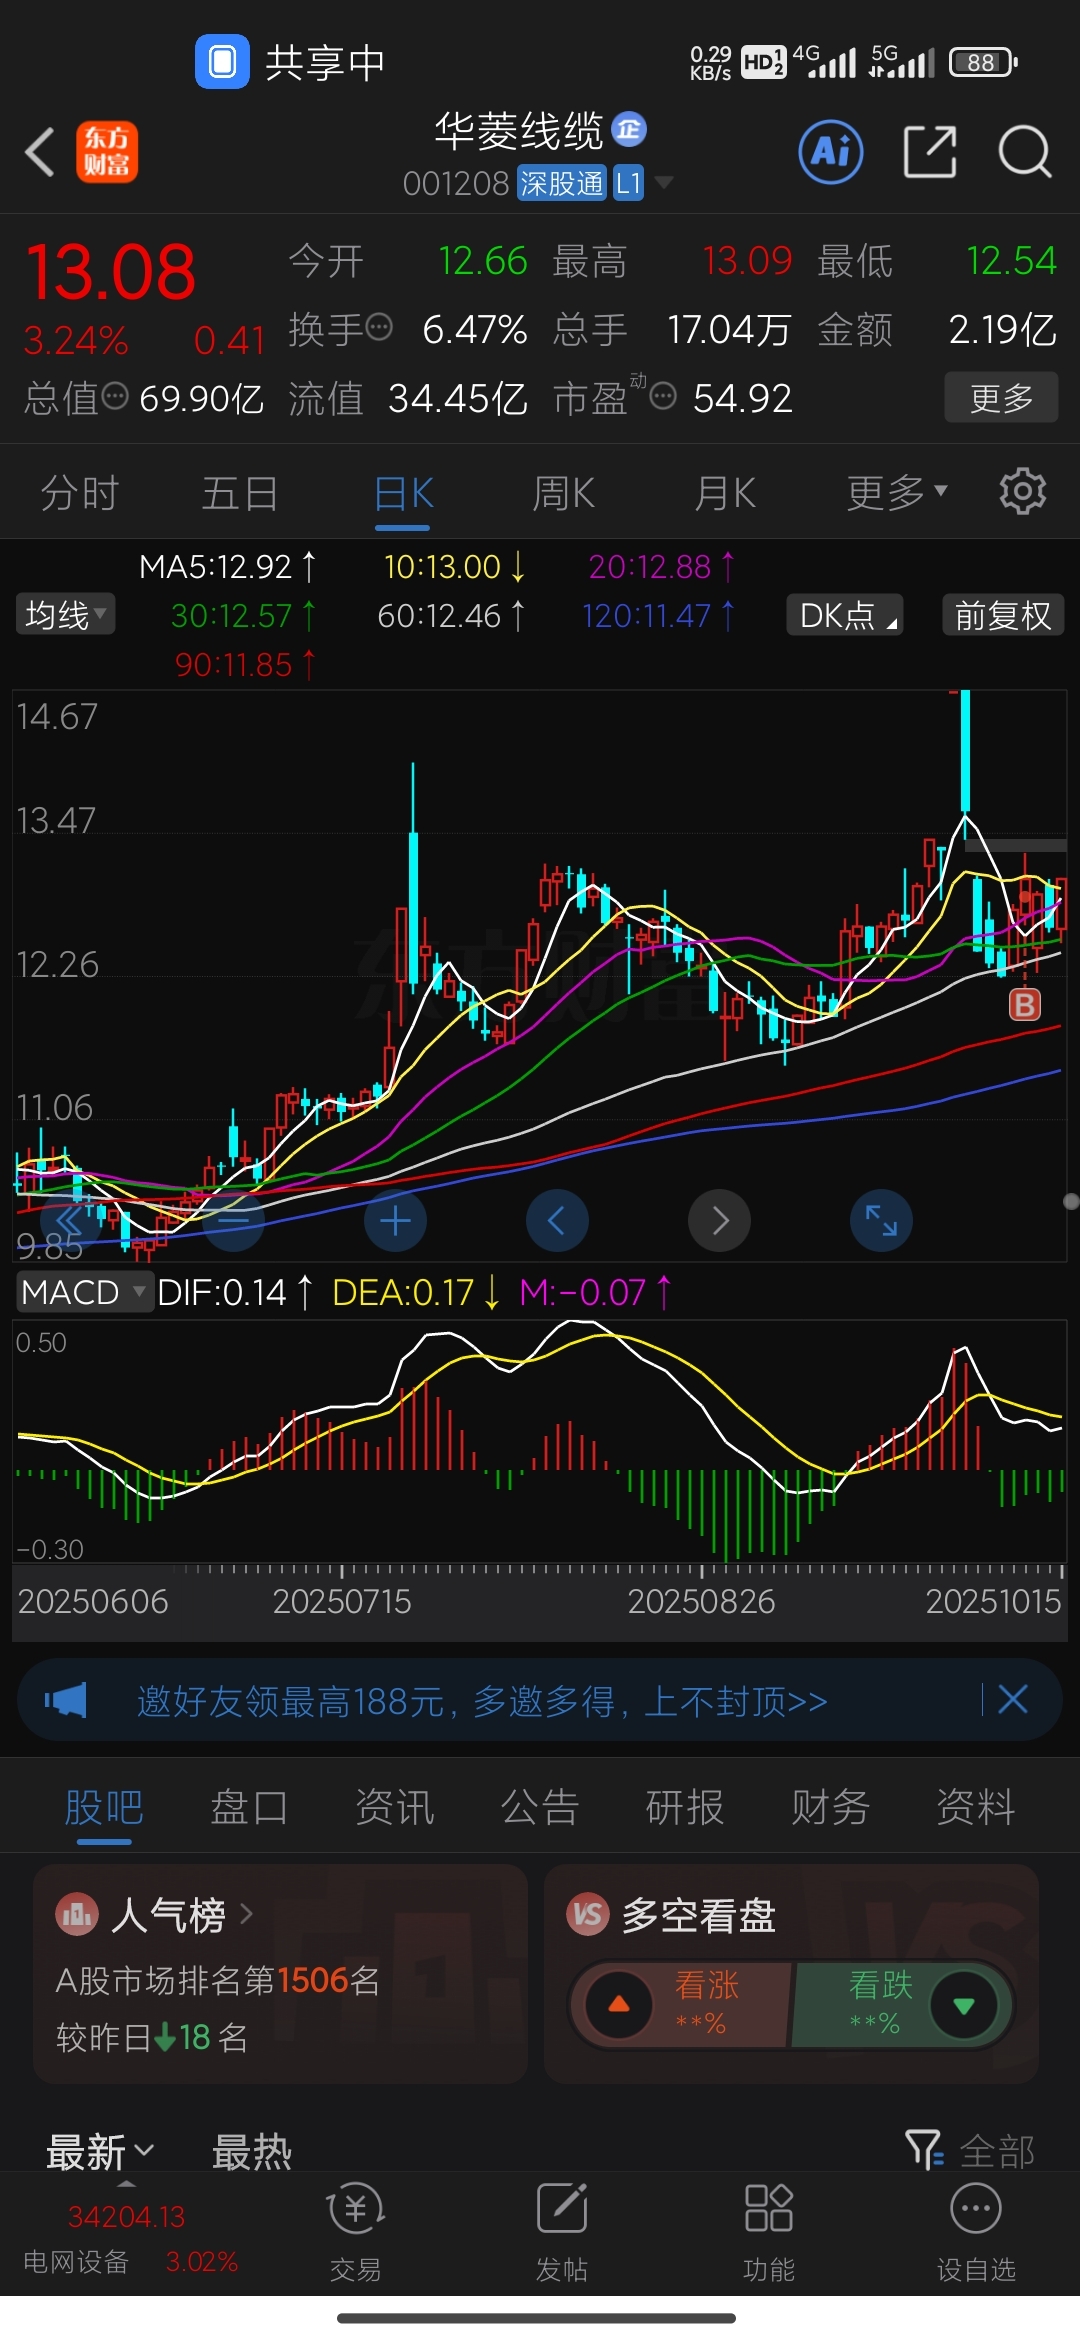Expand chart to fullscreen icon
1080x2340 pixels.
pyautogui.click(x=881, y=1220)
